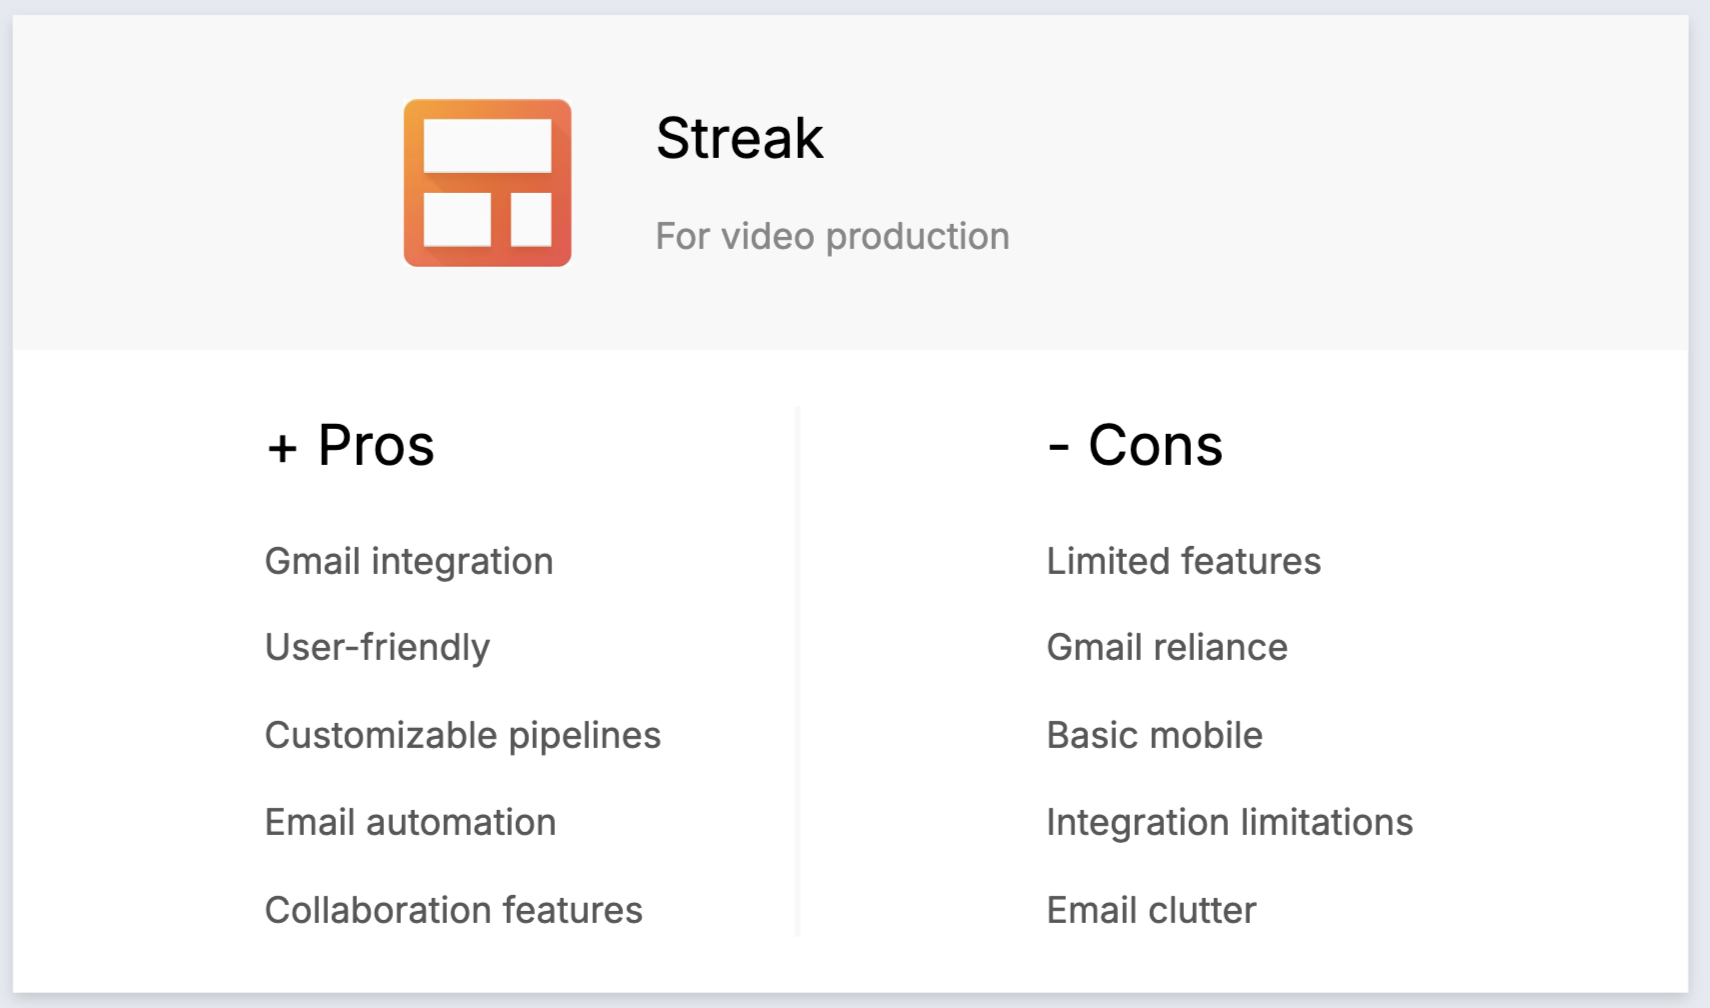The width and height of the screenshot is (1710, 1008).
Task: Select 'Gmail reliance' con item
Action: tap(1167, 647)
